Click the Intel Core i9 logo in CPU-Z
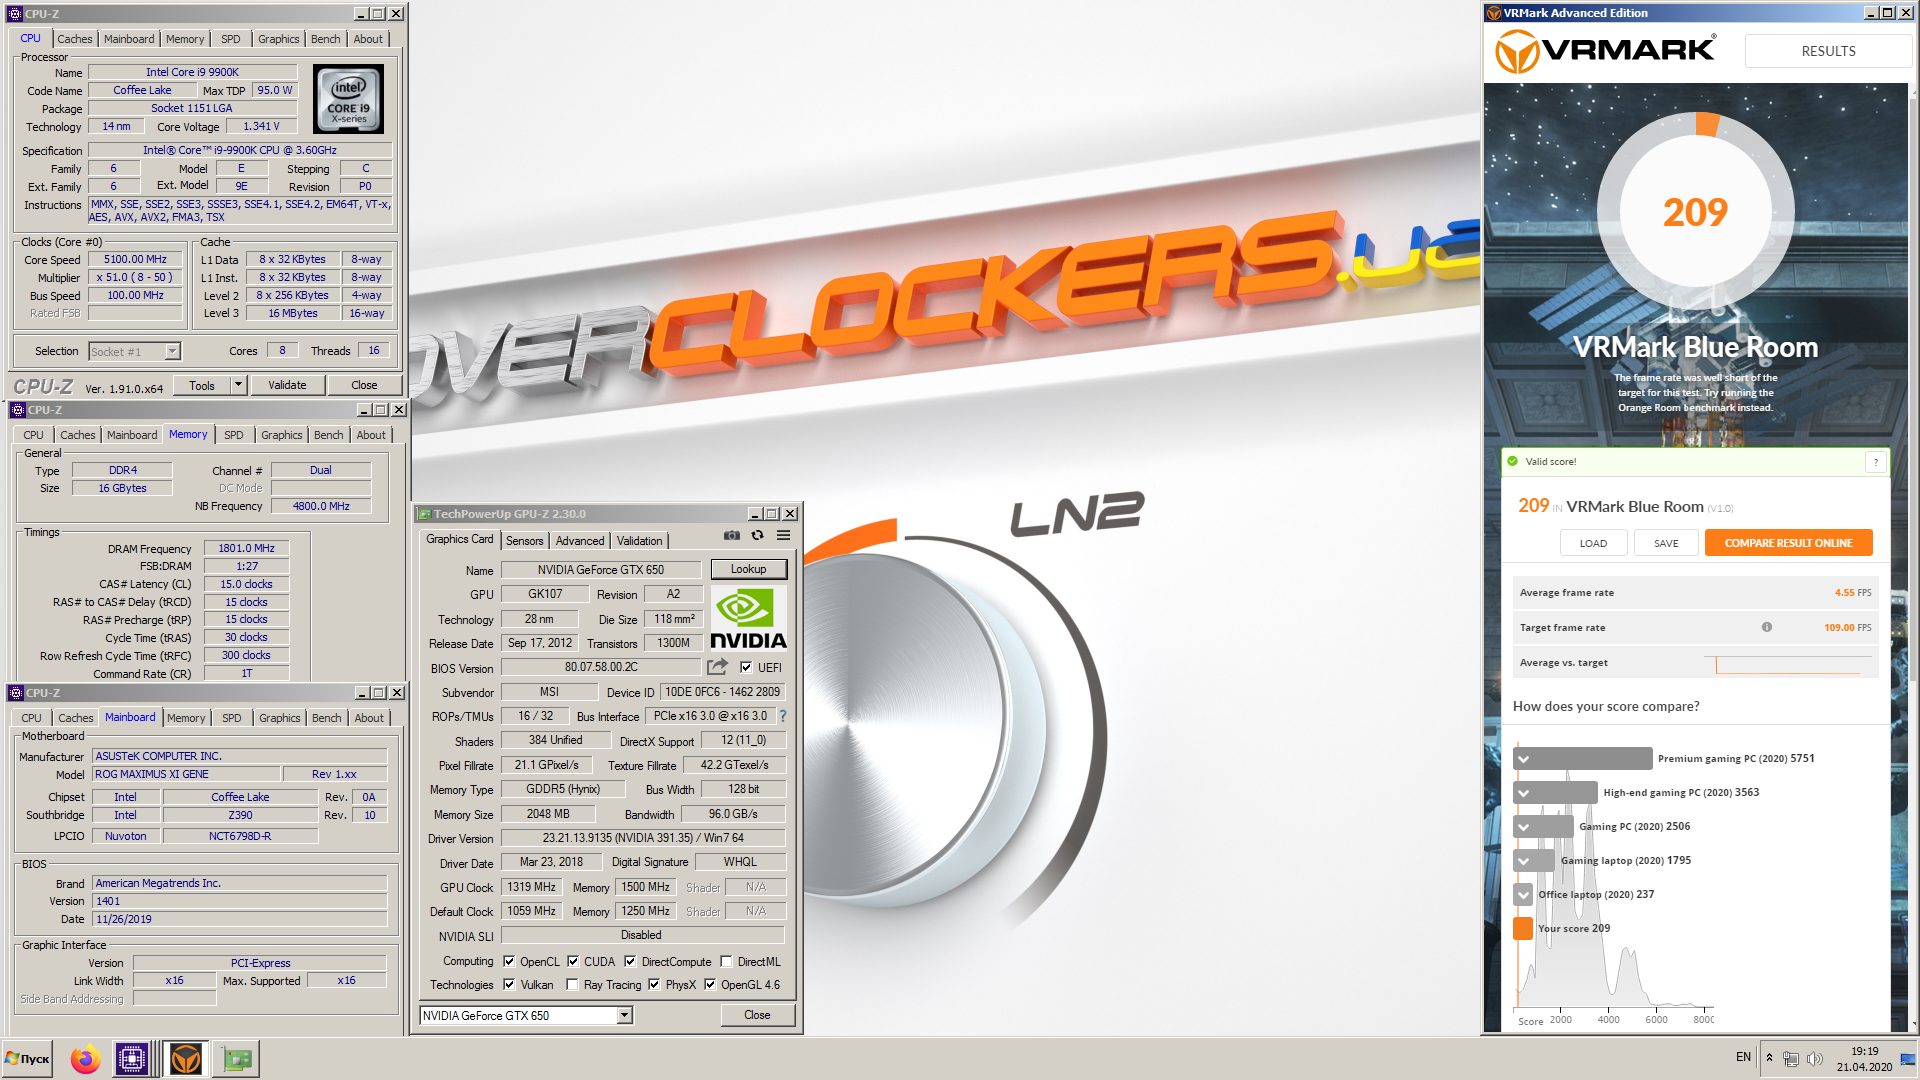 348,99
